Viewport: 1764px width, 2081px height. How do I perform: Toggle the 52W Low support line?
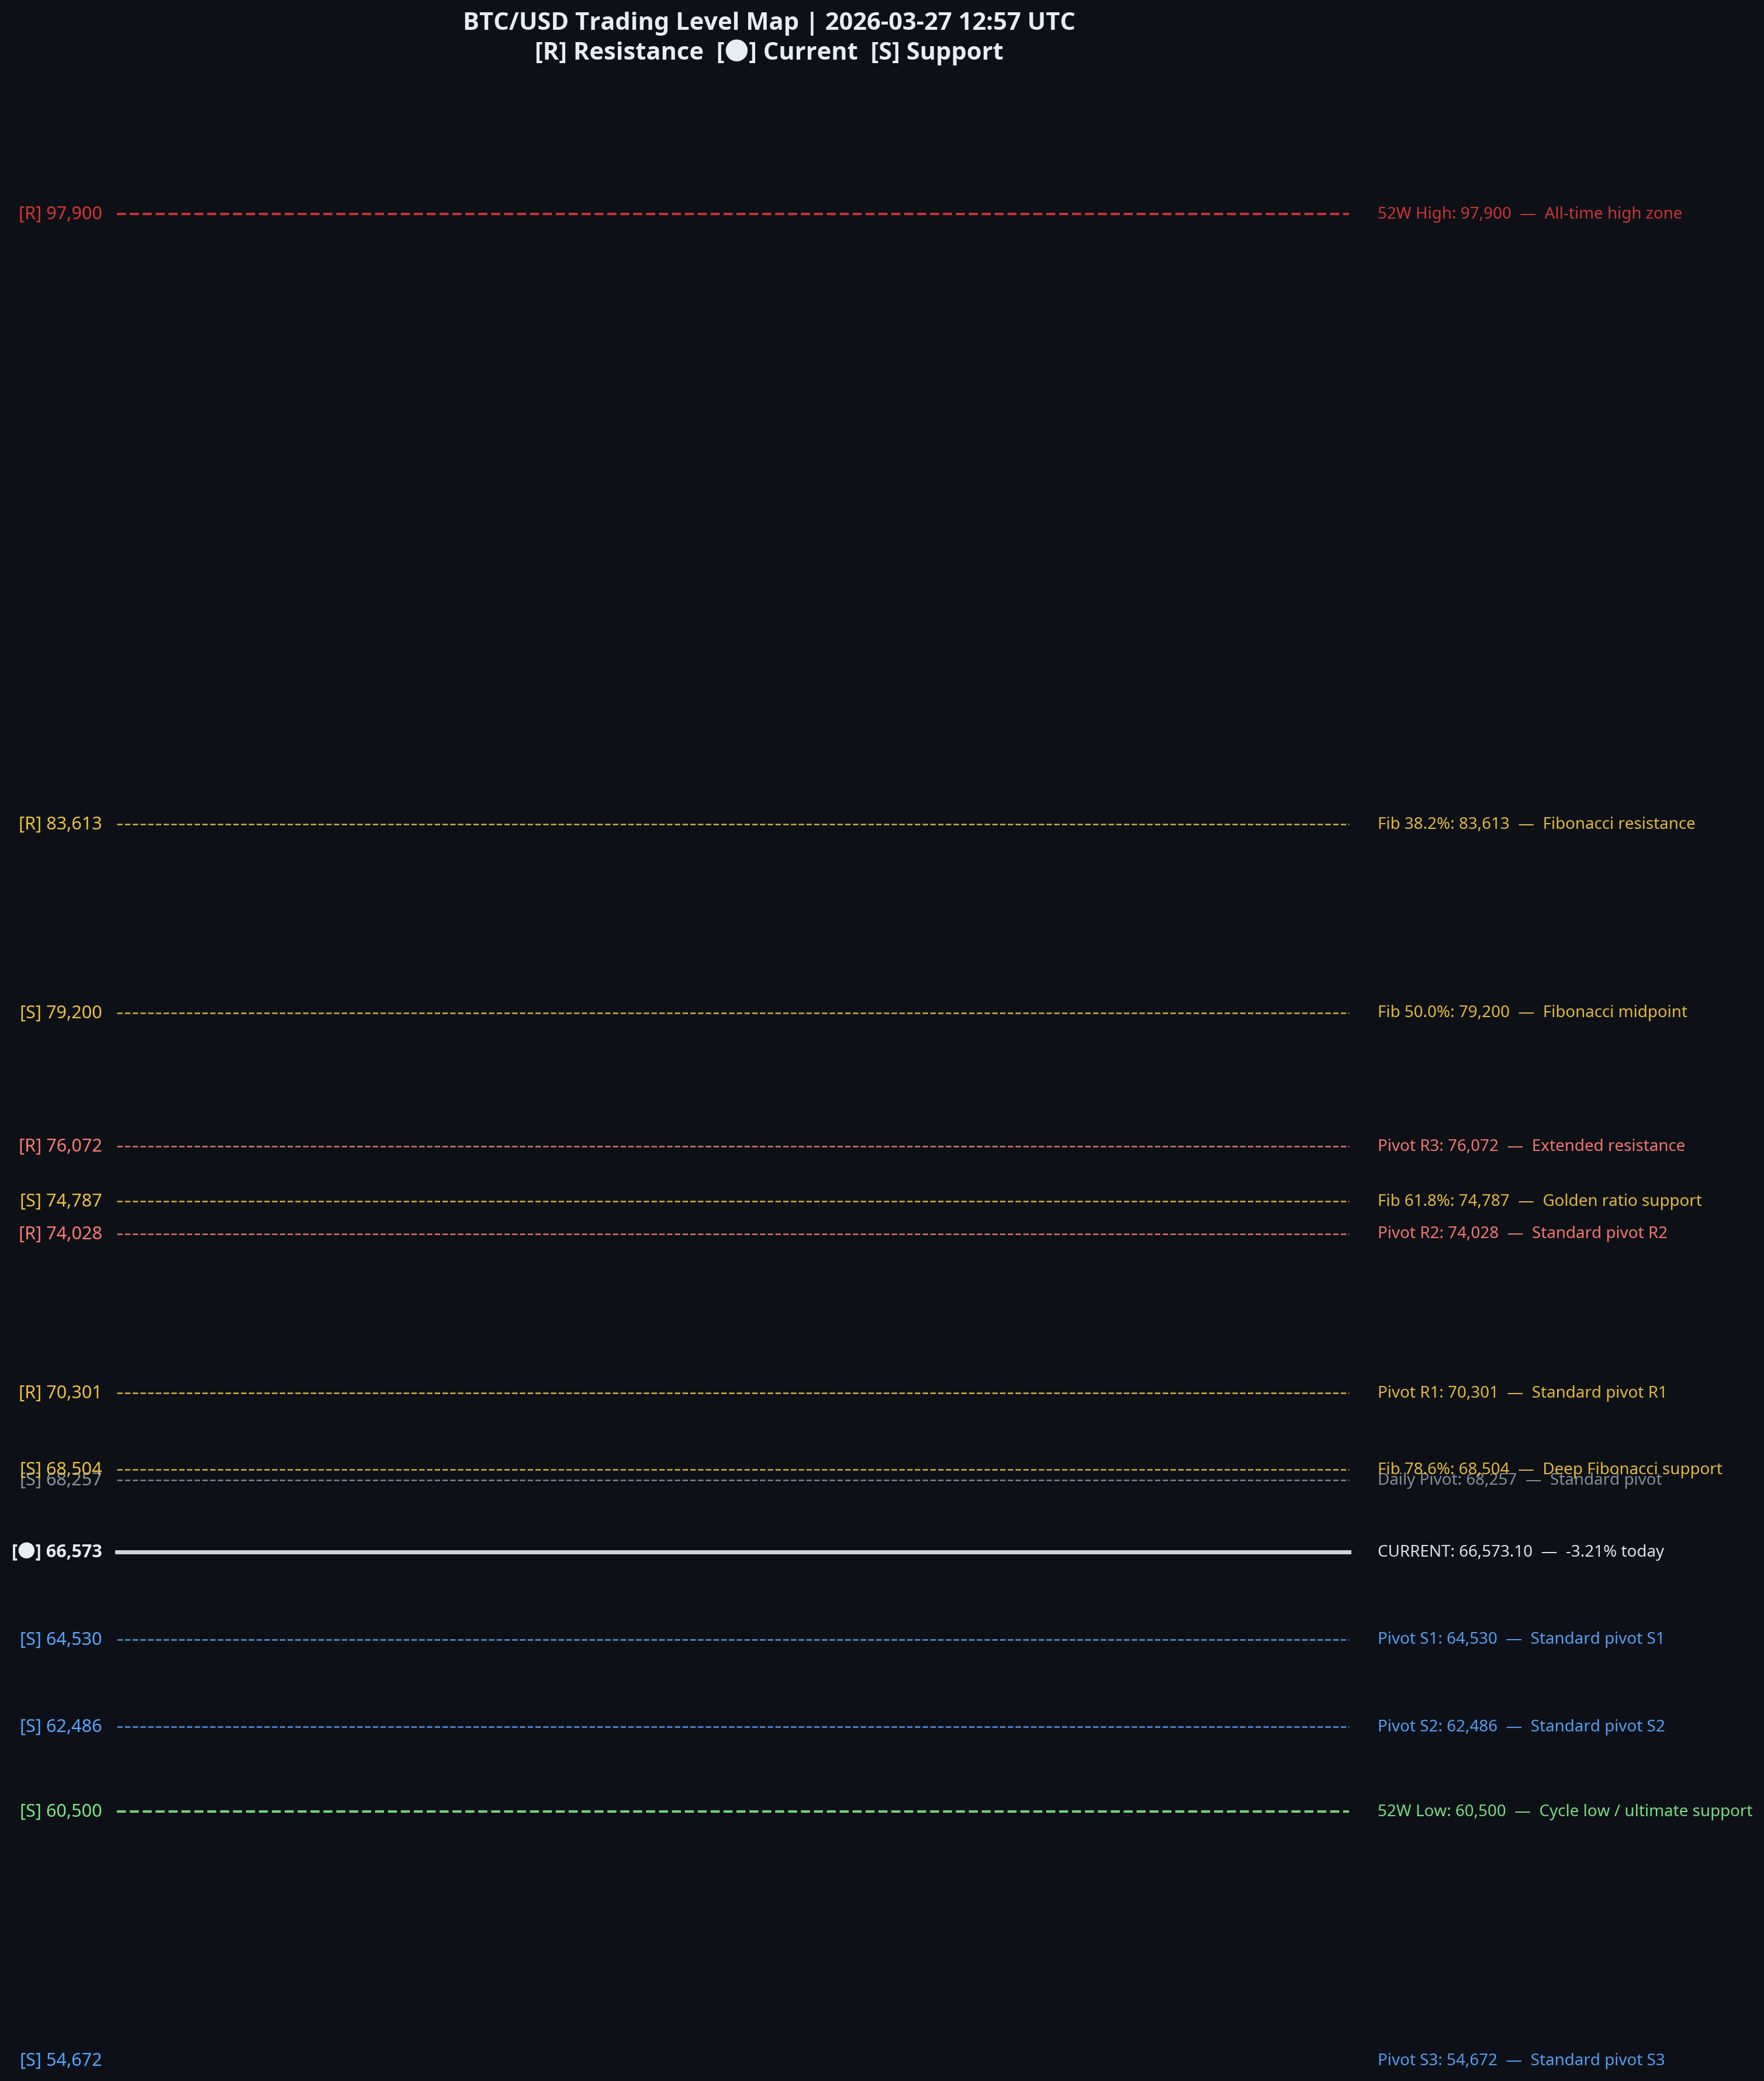(735, 1811)
